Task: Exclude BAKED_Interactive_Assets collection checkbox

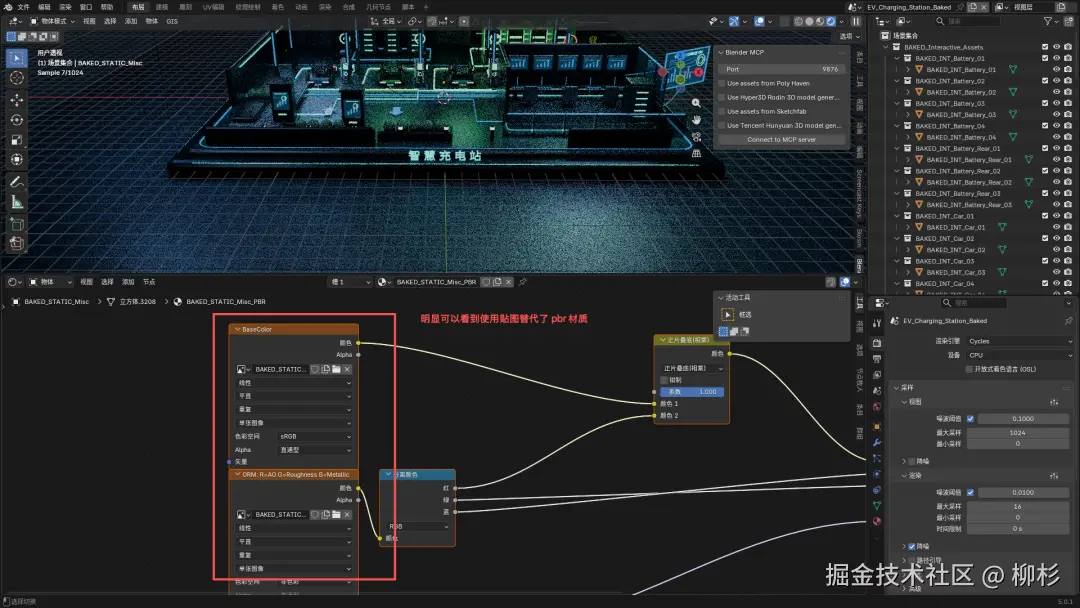Action: coord(1045,48)
